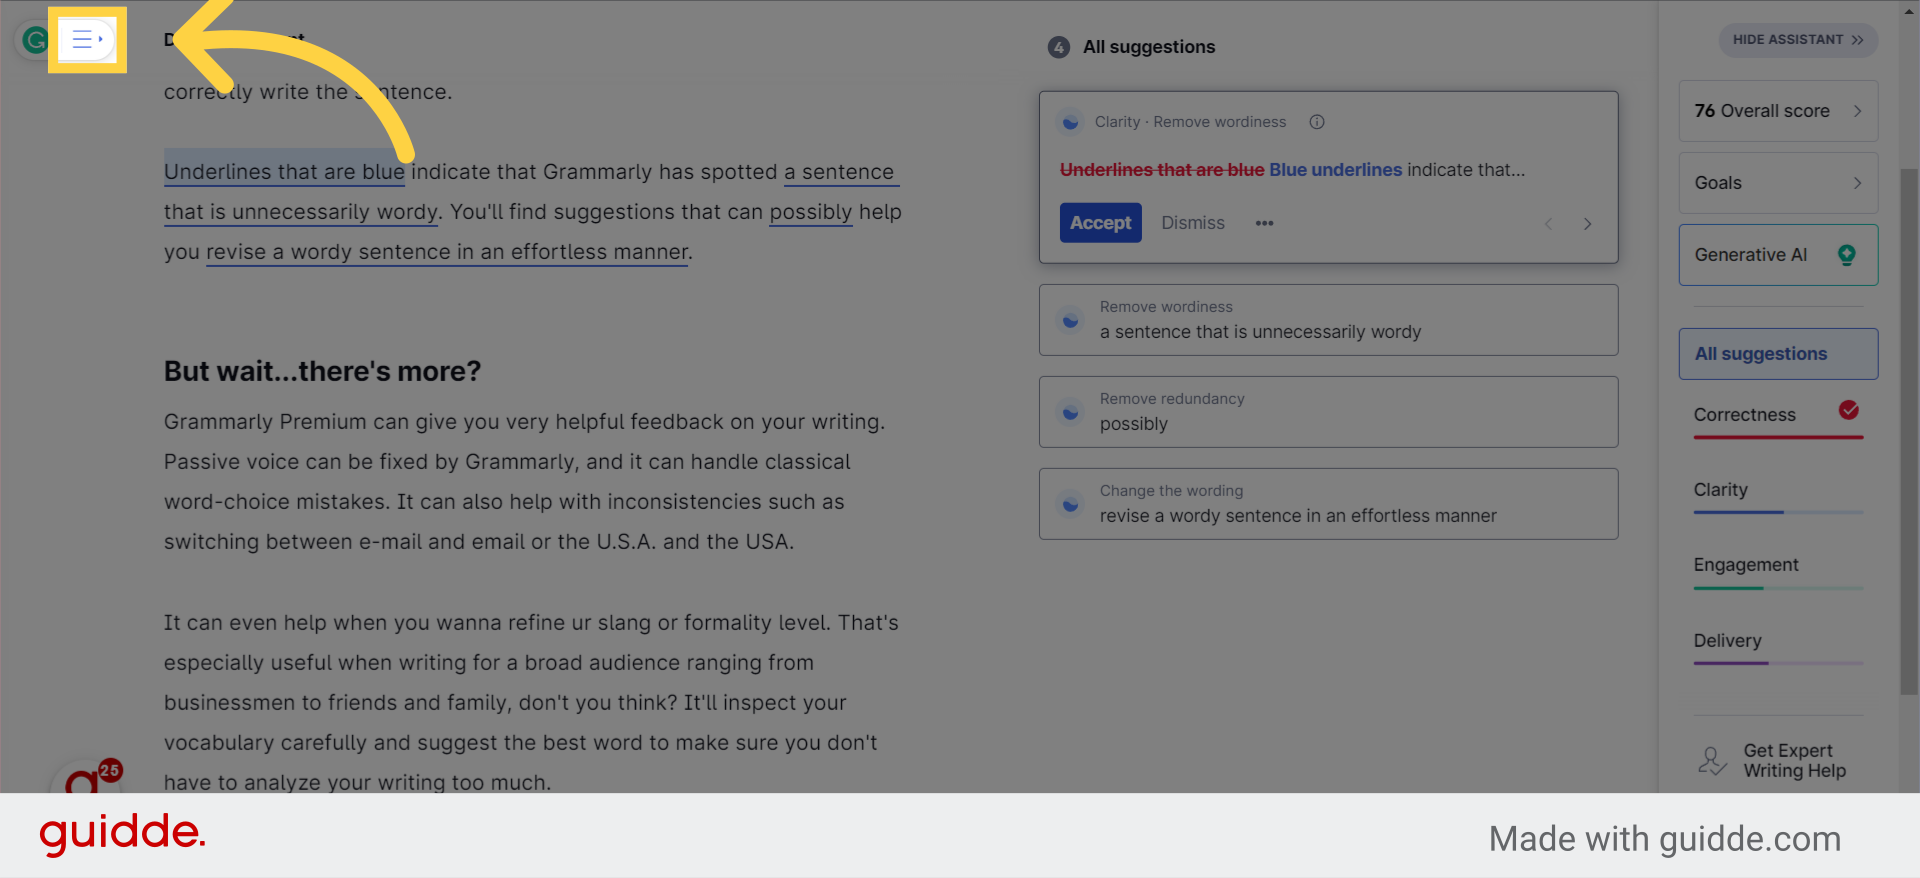Image resolution: width=1920 pixels, height=878 pixels.
Task: Click the Engagement progress bar
Action: (x=1778, y=588)
